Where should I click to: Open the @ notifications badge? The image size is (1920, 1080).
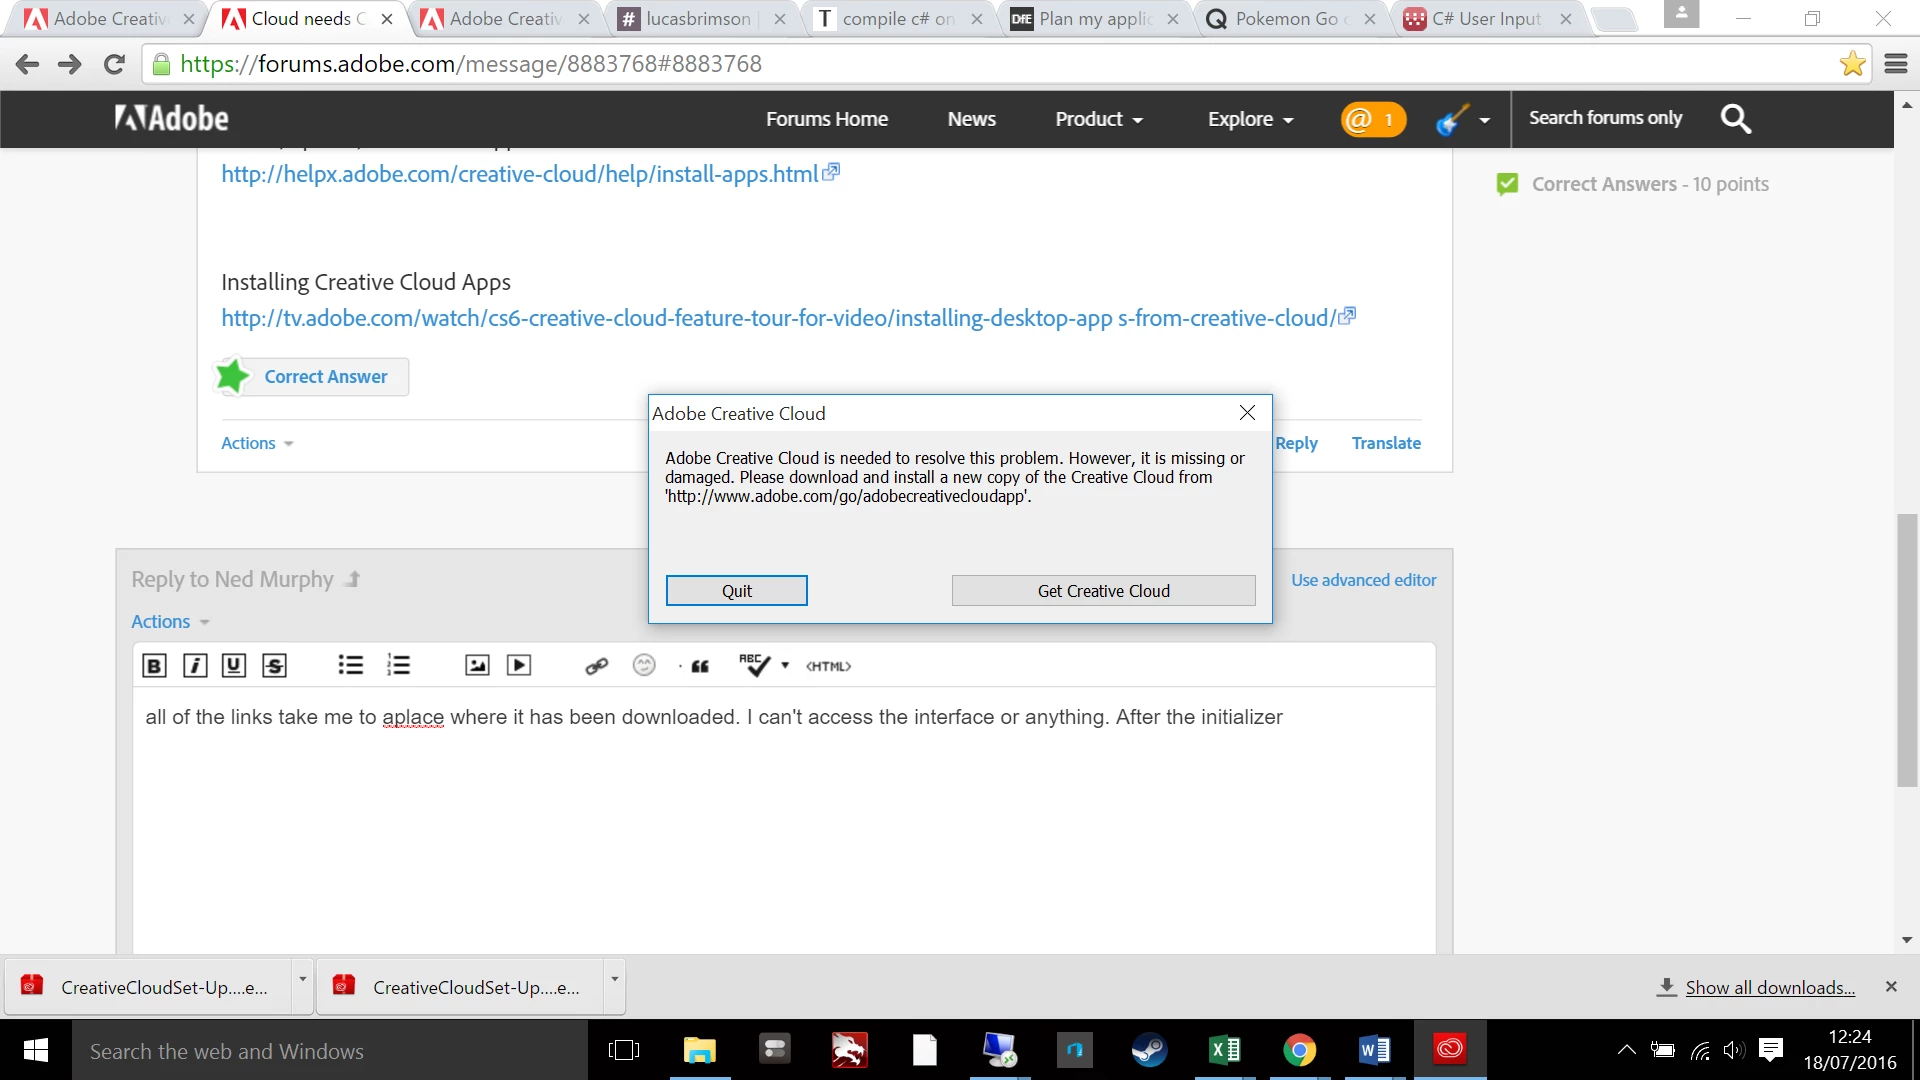1373,120
